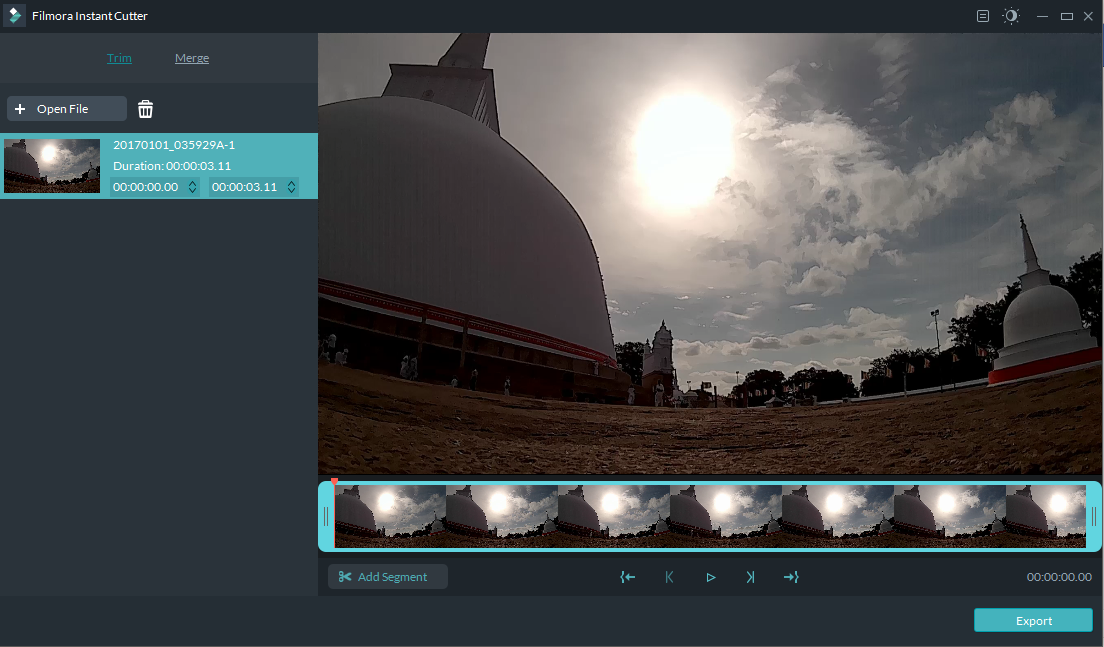Select the Trim tab
This screenshot has height=647, width=1104.
tap(119, 57)
